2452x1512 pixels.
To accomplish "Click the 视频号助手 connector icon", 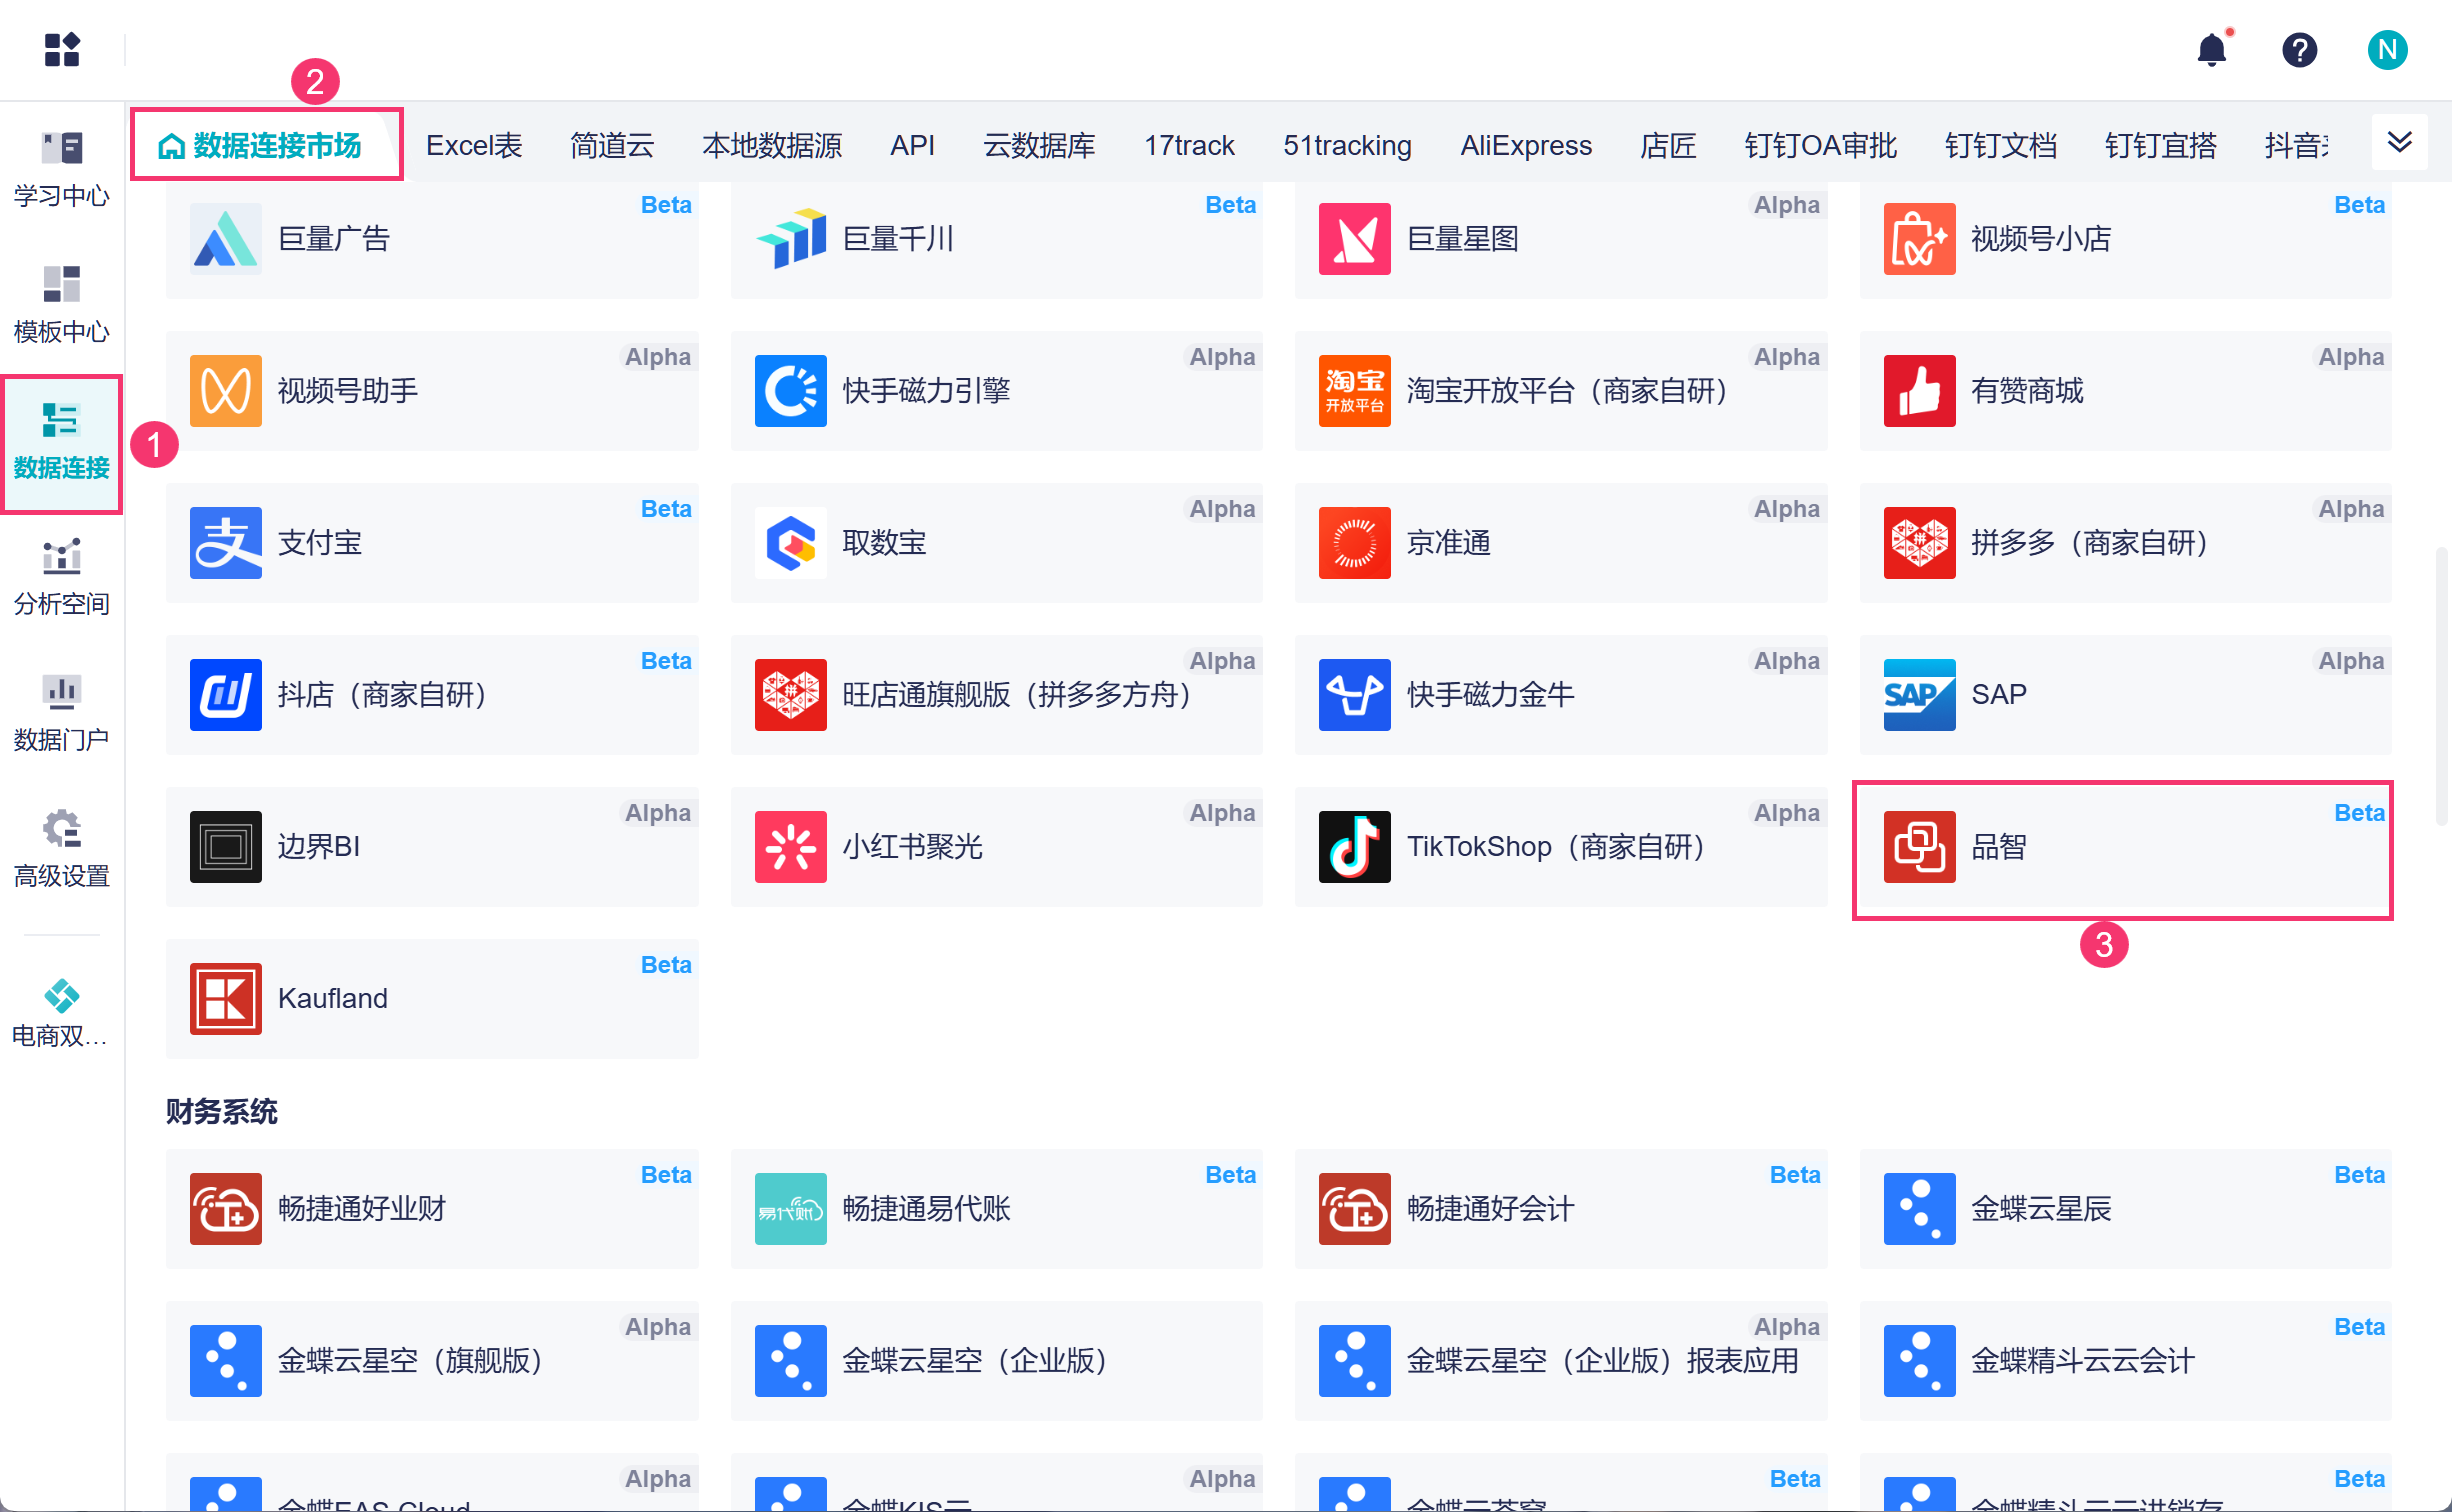I will (x=226, y=391).
